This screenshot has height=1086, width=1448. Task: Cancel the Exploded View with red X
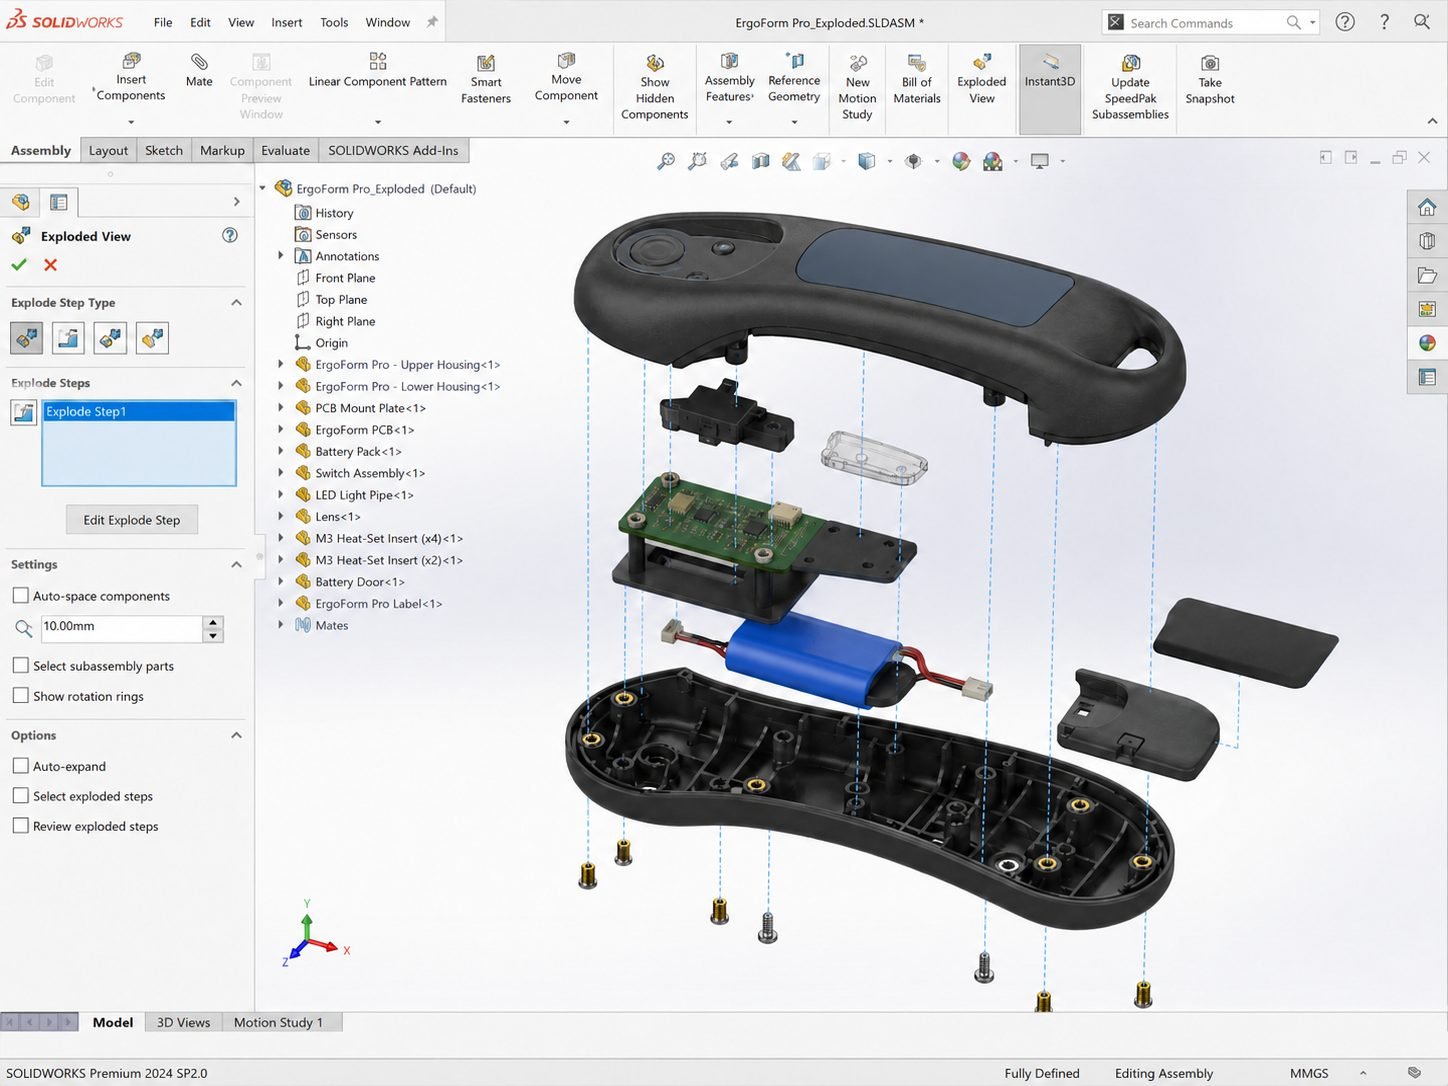pyautogui.click(x=51, y=265)
